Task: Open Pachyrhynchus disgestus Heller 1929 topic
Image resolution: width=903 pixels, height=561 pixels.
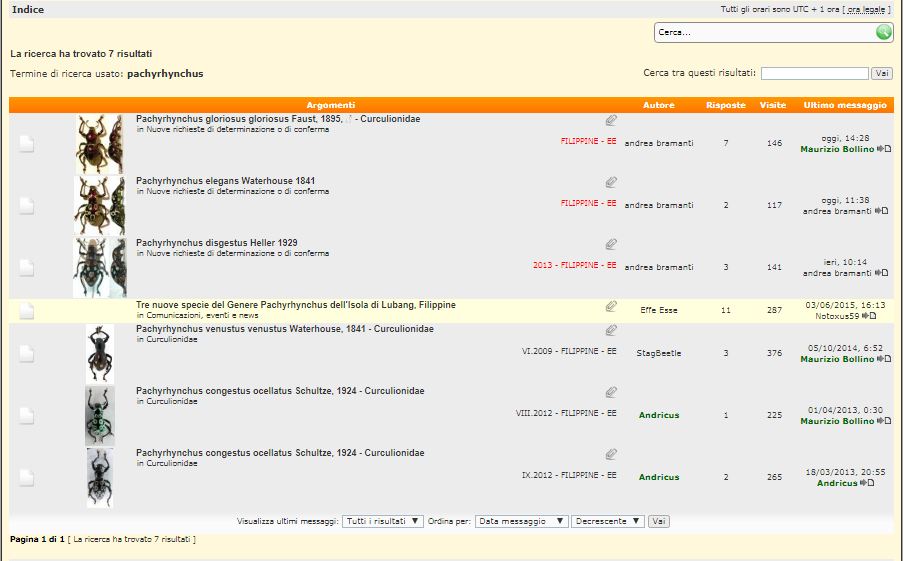Action: pyautogui.click(x=216, y=243)
